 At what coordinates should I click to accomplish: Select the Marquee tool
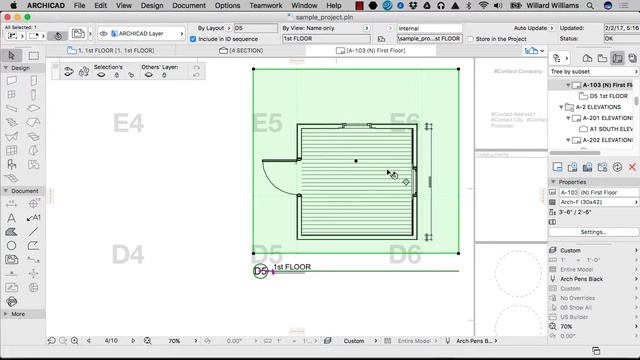pyautogui.click(x=33, y=55)
